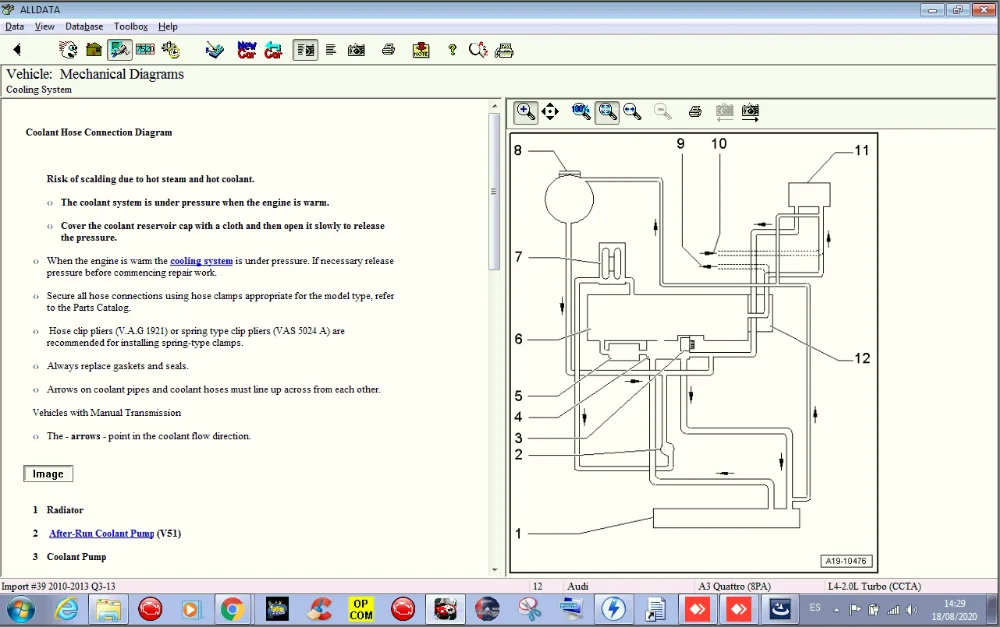Viewport: 1000px width, 627px height.
Task: Switch to text-only view
Action: pyautogui.click(x=330, y=50)
